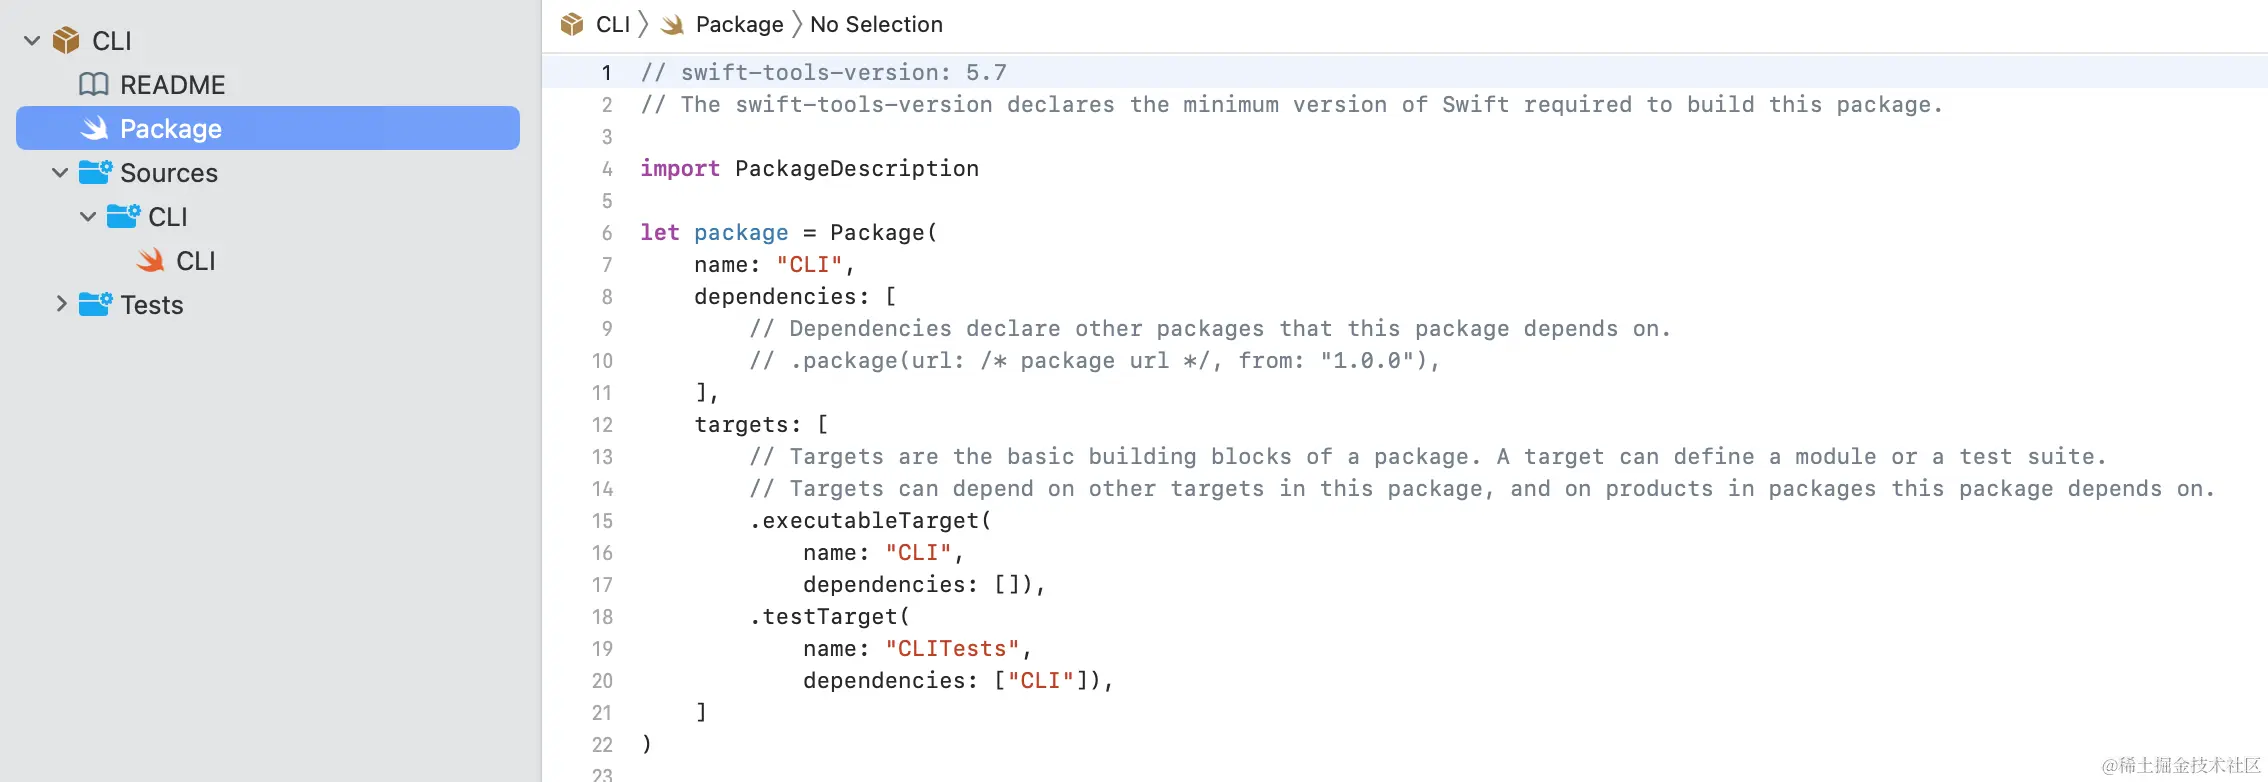Open the No Selection breadcrumb menu
Image resolution: width=2268 pixels, height=782 pixels.
pyautogui.click(x=876, y=24)
